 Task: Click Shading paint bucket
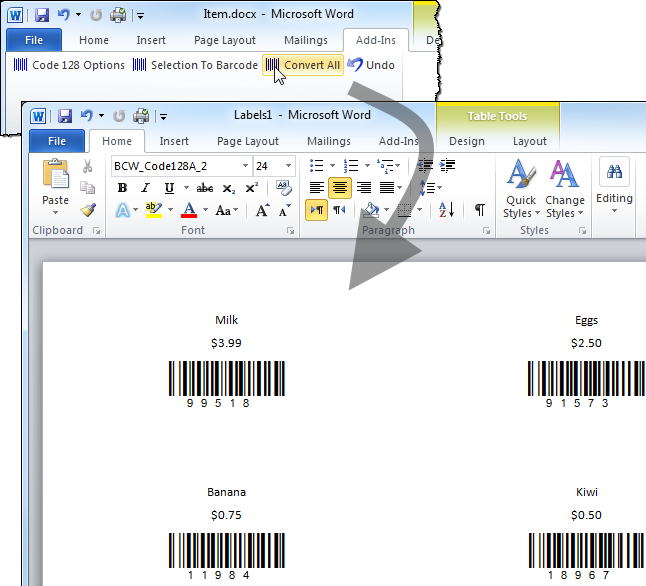[x=371, y=210]
